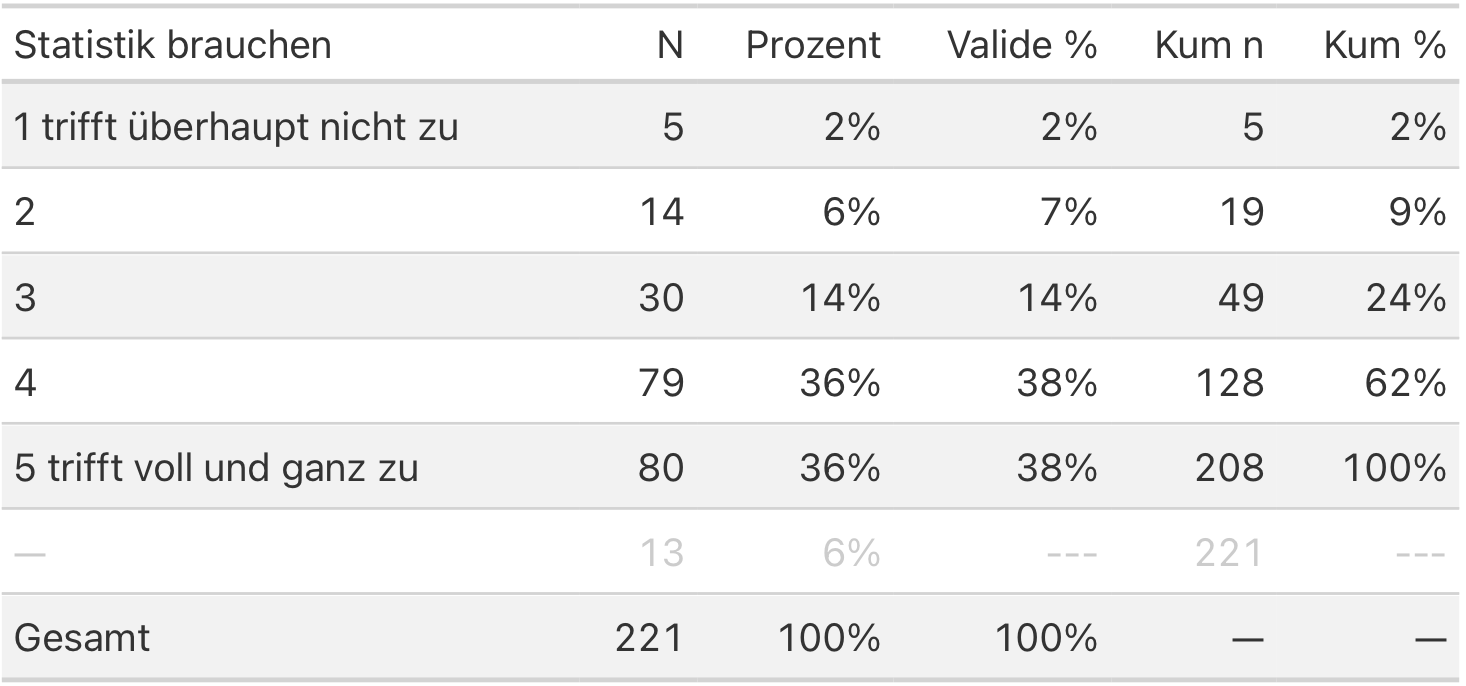The width and height of the screenshot is (1466, 686).
Task: Click the N value 80
Action: pyautogui.click(x=661, y=467)
